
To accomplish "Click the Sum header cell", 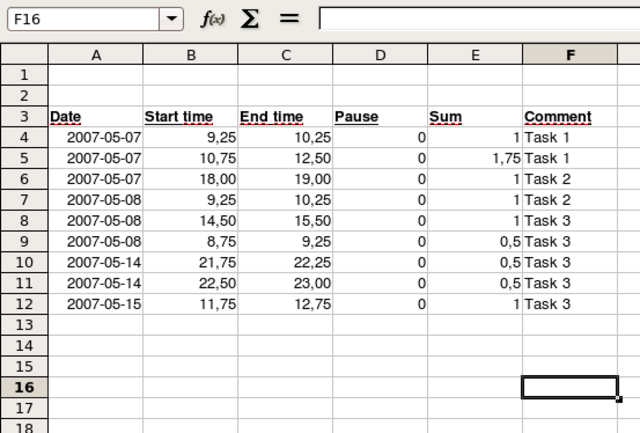I will pos(475,117).
